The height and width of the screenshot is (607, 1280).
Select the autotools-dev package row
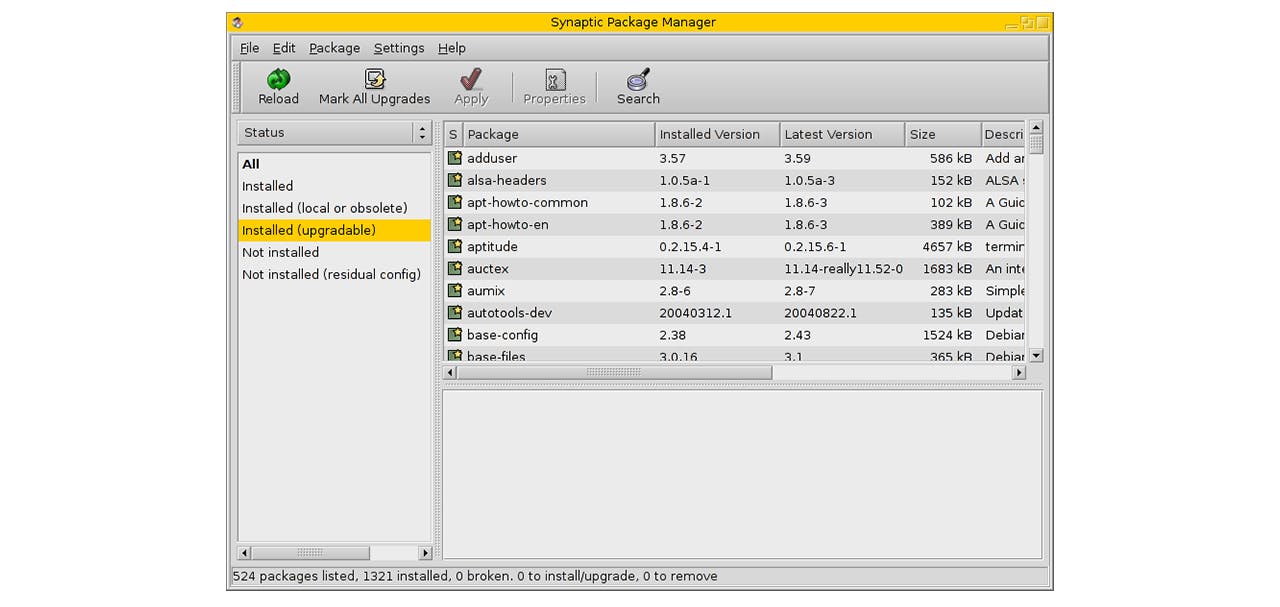point(509,313)
